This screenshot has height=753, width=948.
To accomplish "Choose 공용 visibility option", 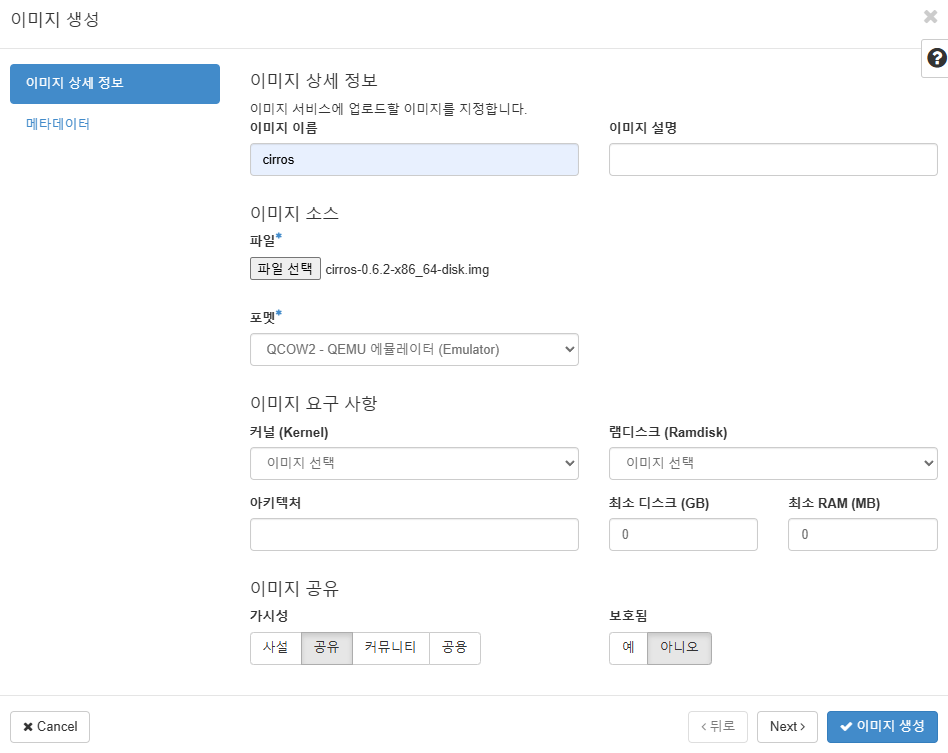I will (x=455, y=648).
